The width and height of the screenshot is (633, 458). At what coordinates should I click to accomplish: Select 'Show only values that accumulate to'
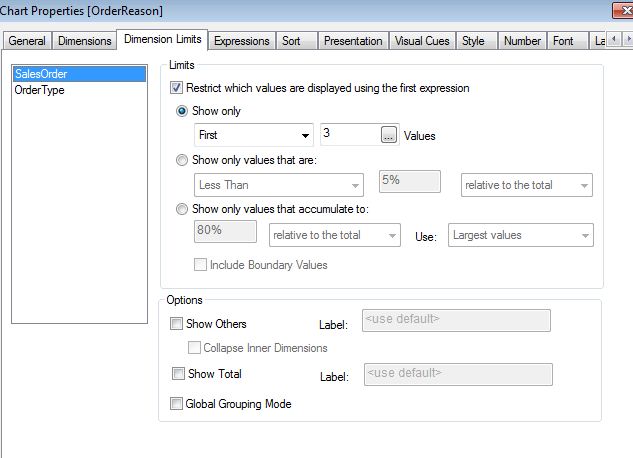coord(182,210)
